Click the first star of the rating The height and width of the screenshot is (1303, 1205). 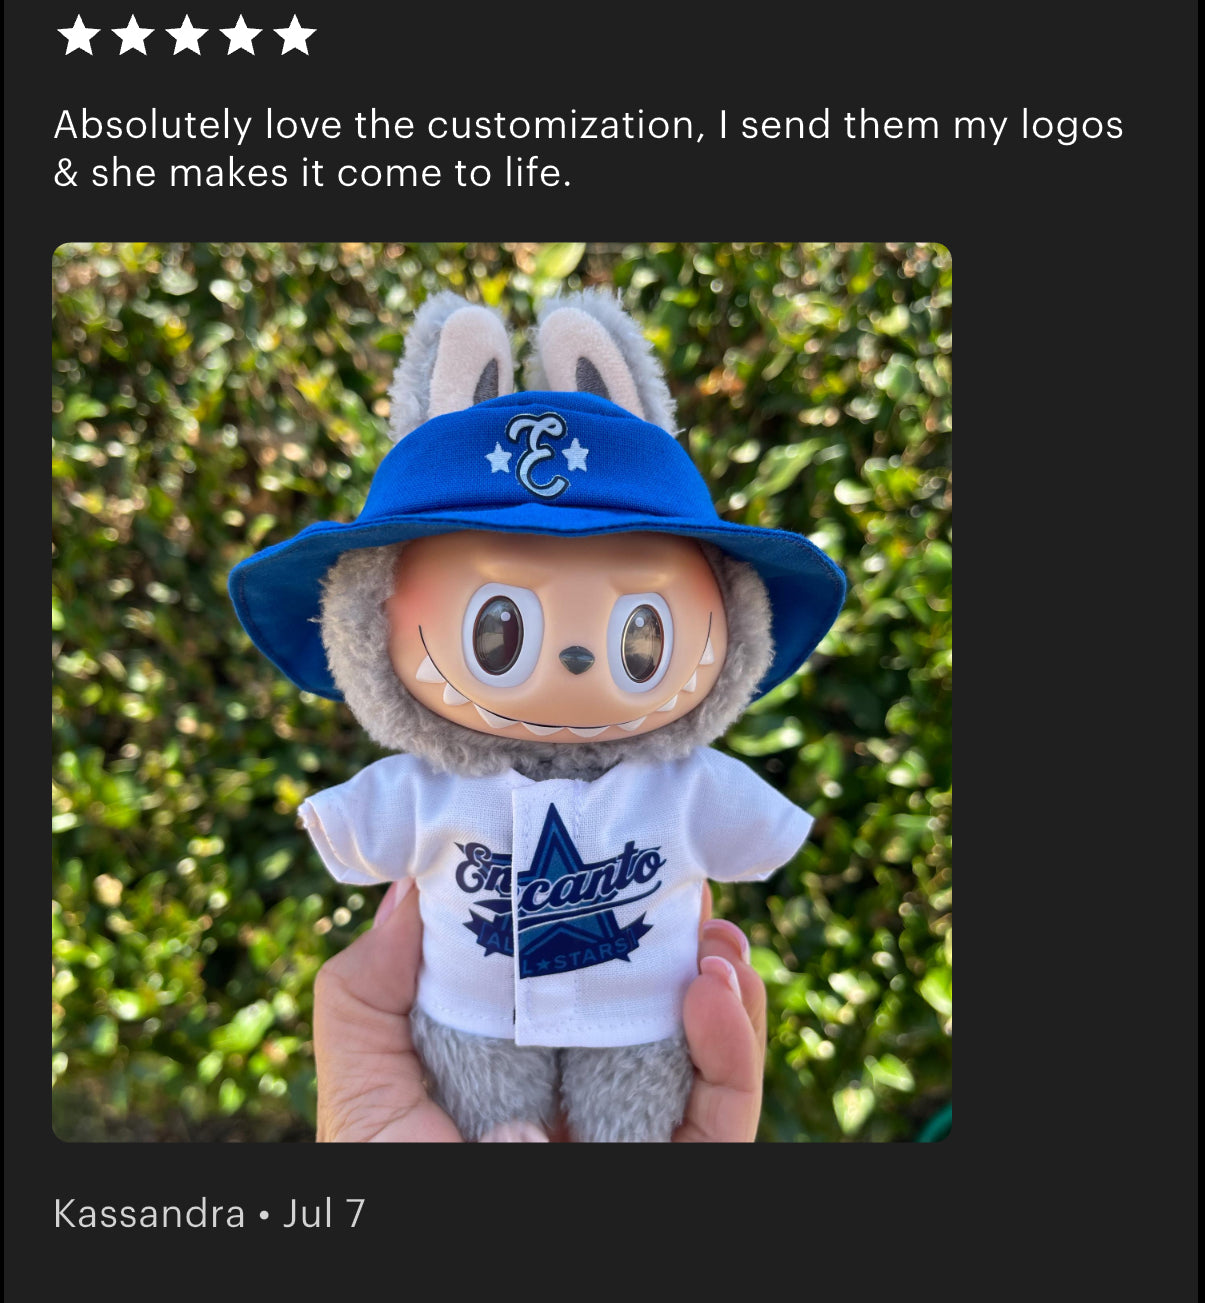[x=78, y=36]
